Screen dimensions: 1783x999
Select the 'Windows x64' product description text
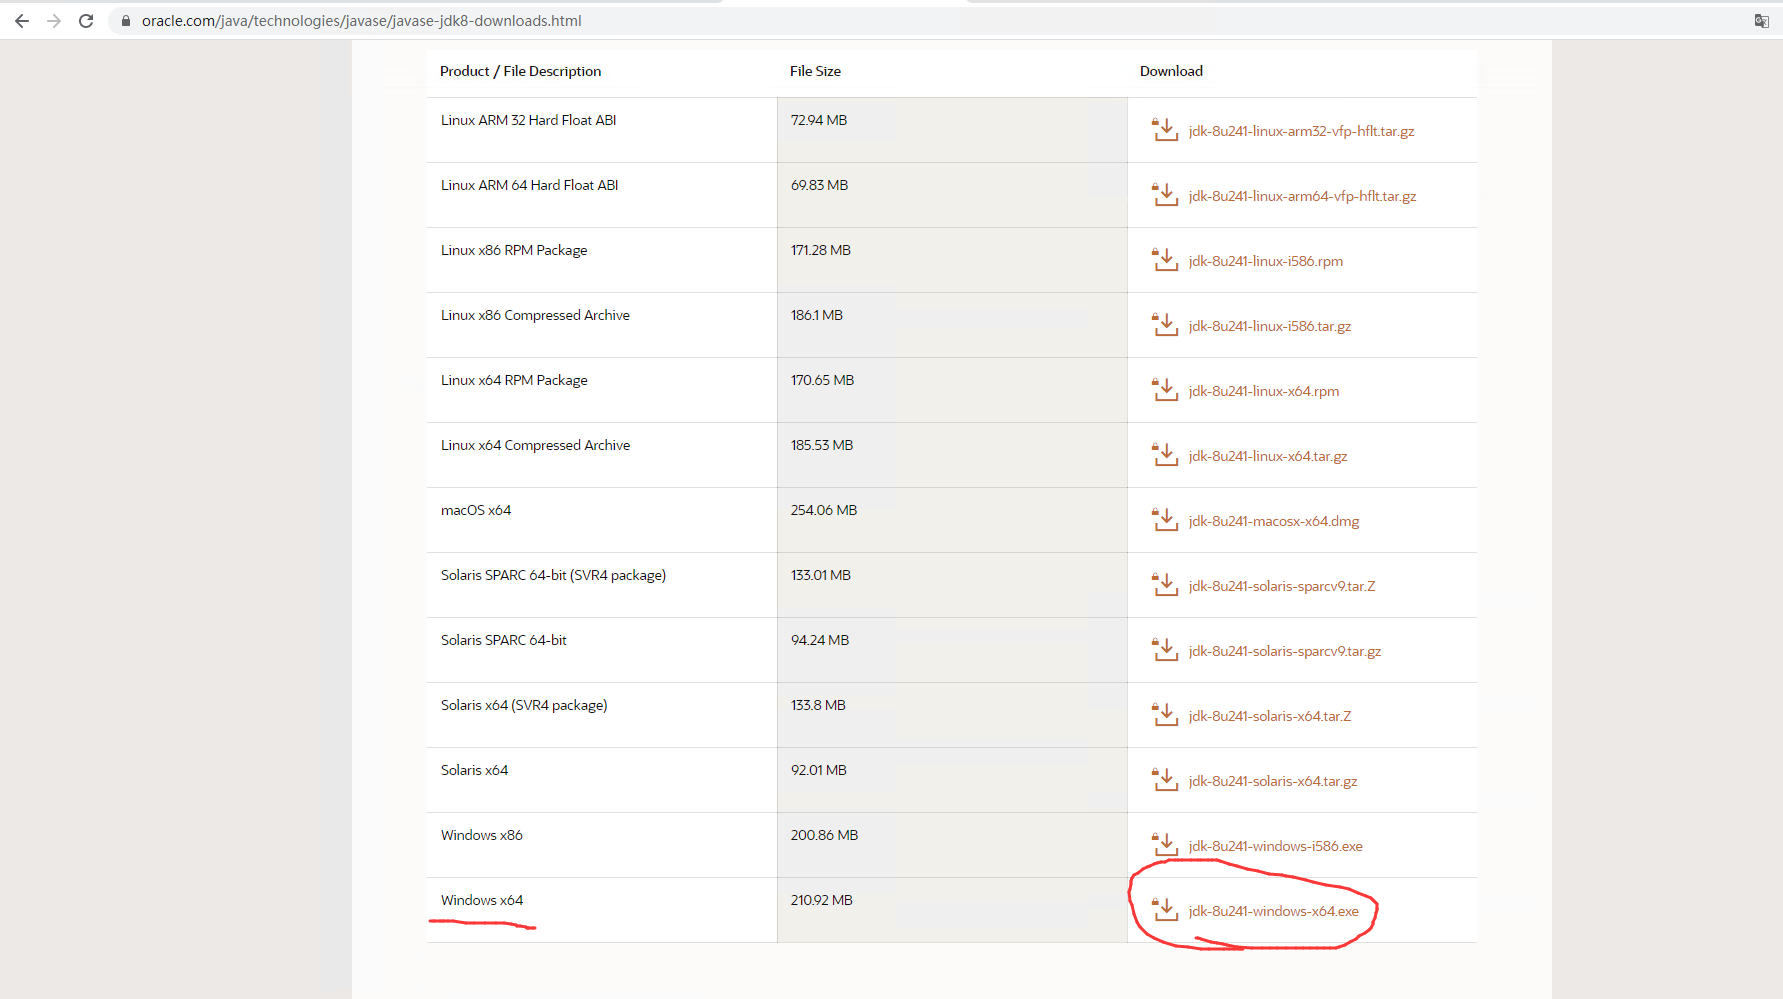[482, 900]
